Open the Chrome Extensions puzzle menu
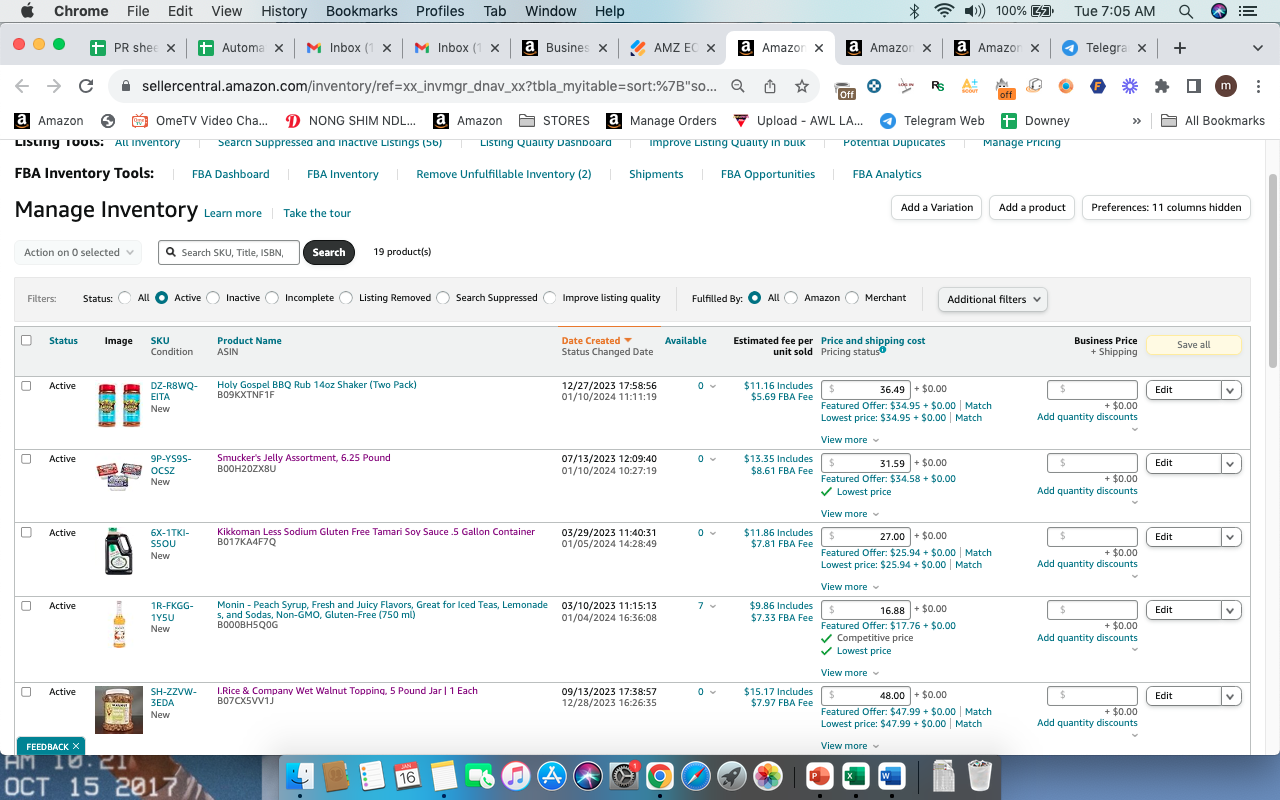Viewport: 1280px width, 800px height. click(x=1162, y=86)
